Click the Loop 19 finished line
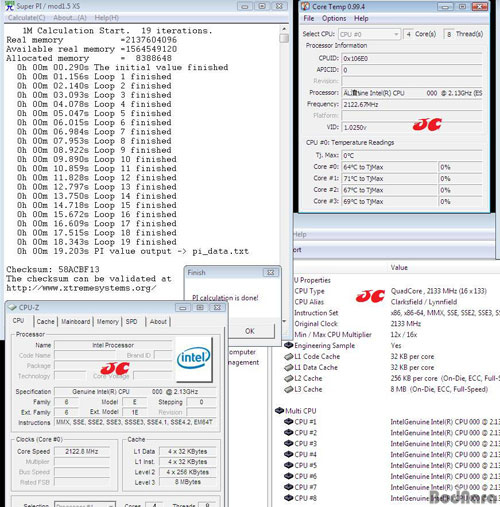Screen dimensions: 500x507 coord(97,242)
